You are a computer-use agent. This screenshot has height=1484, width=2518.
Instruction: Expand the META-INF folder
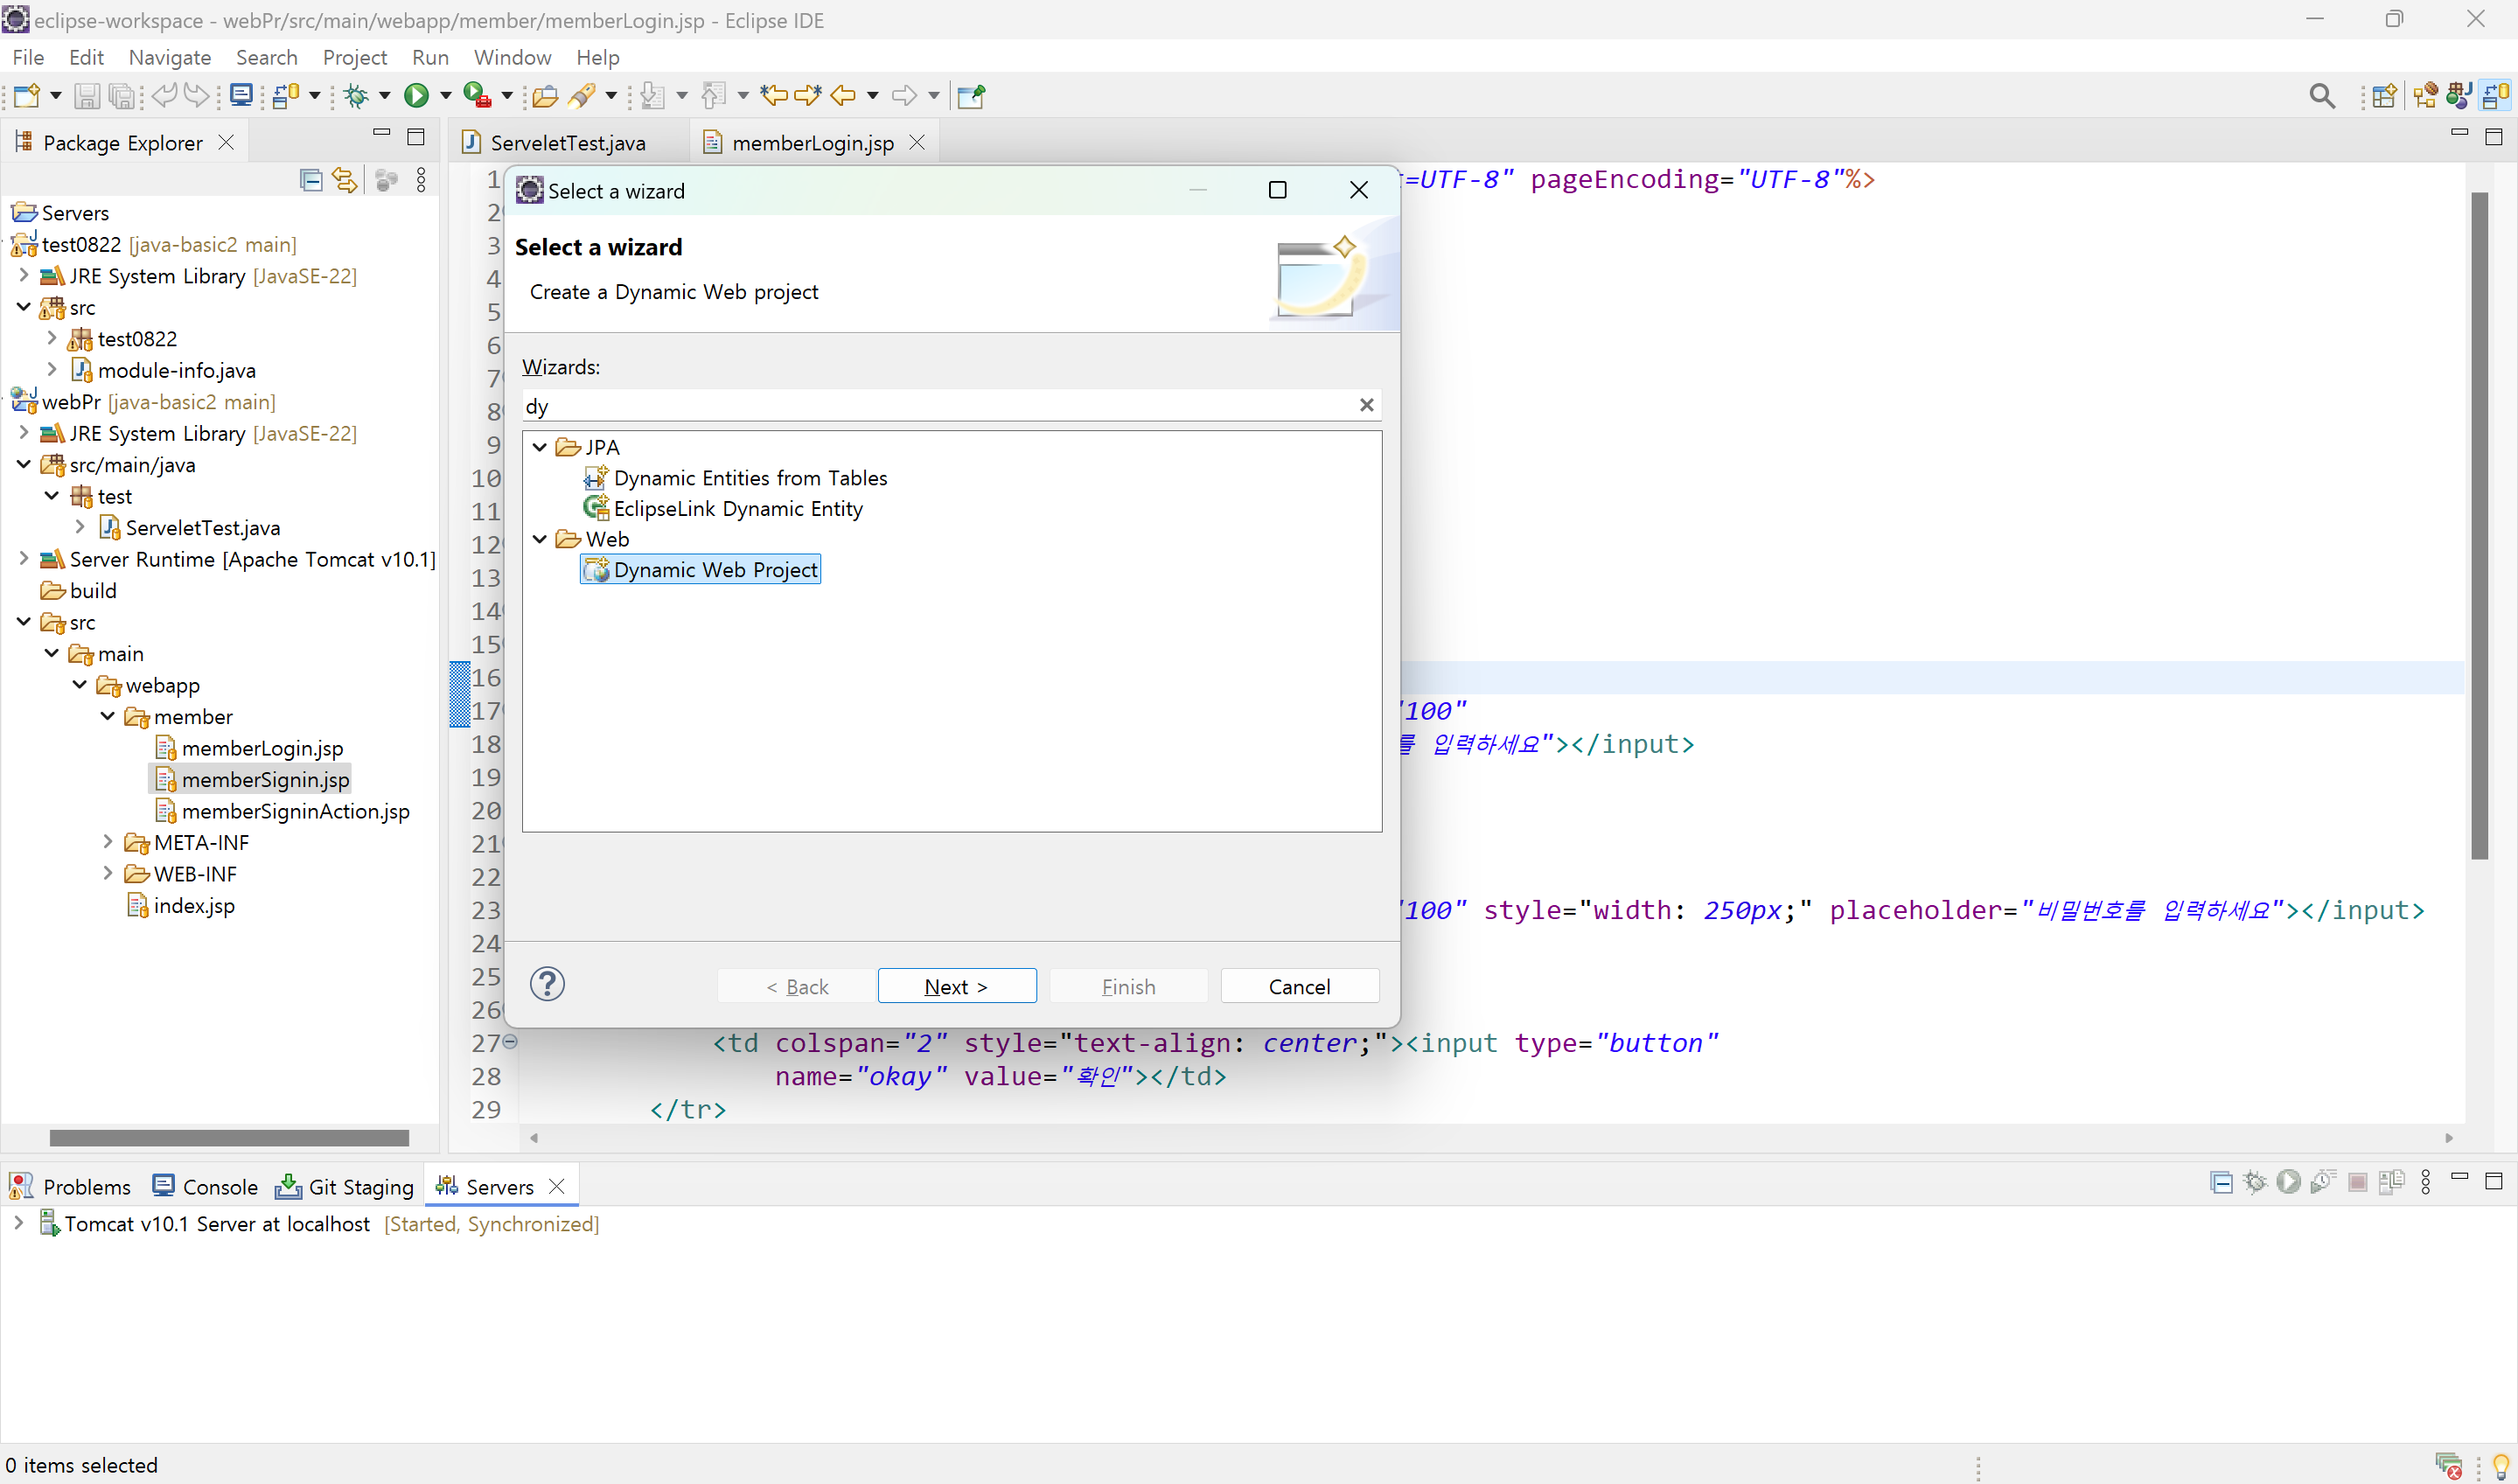(x=108, y=842)
